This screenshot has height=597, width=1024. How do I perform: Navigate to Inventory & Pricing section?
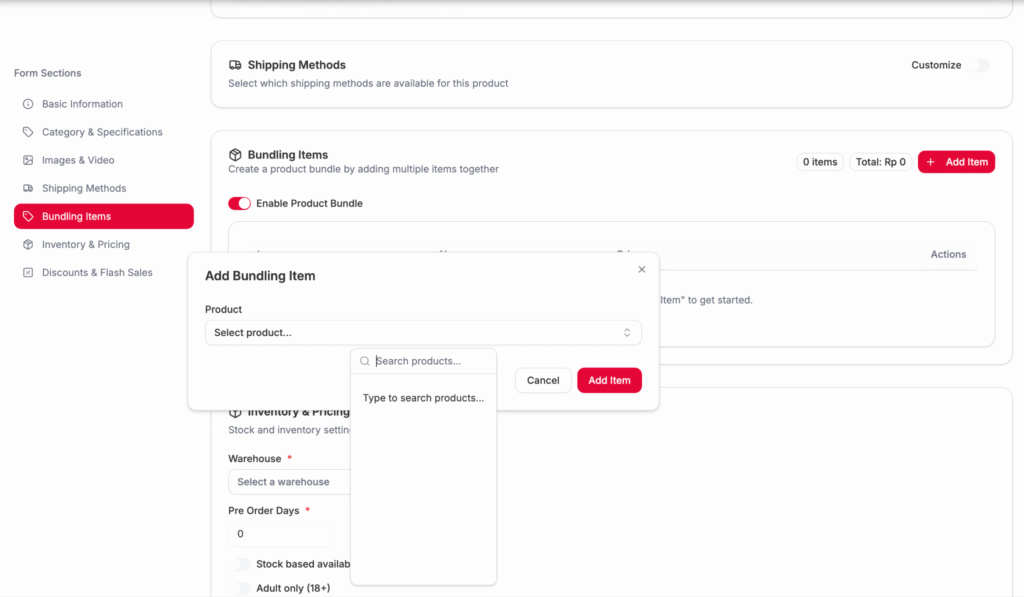coord(85,244)
